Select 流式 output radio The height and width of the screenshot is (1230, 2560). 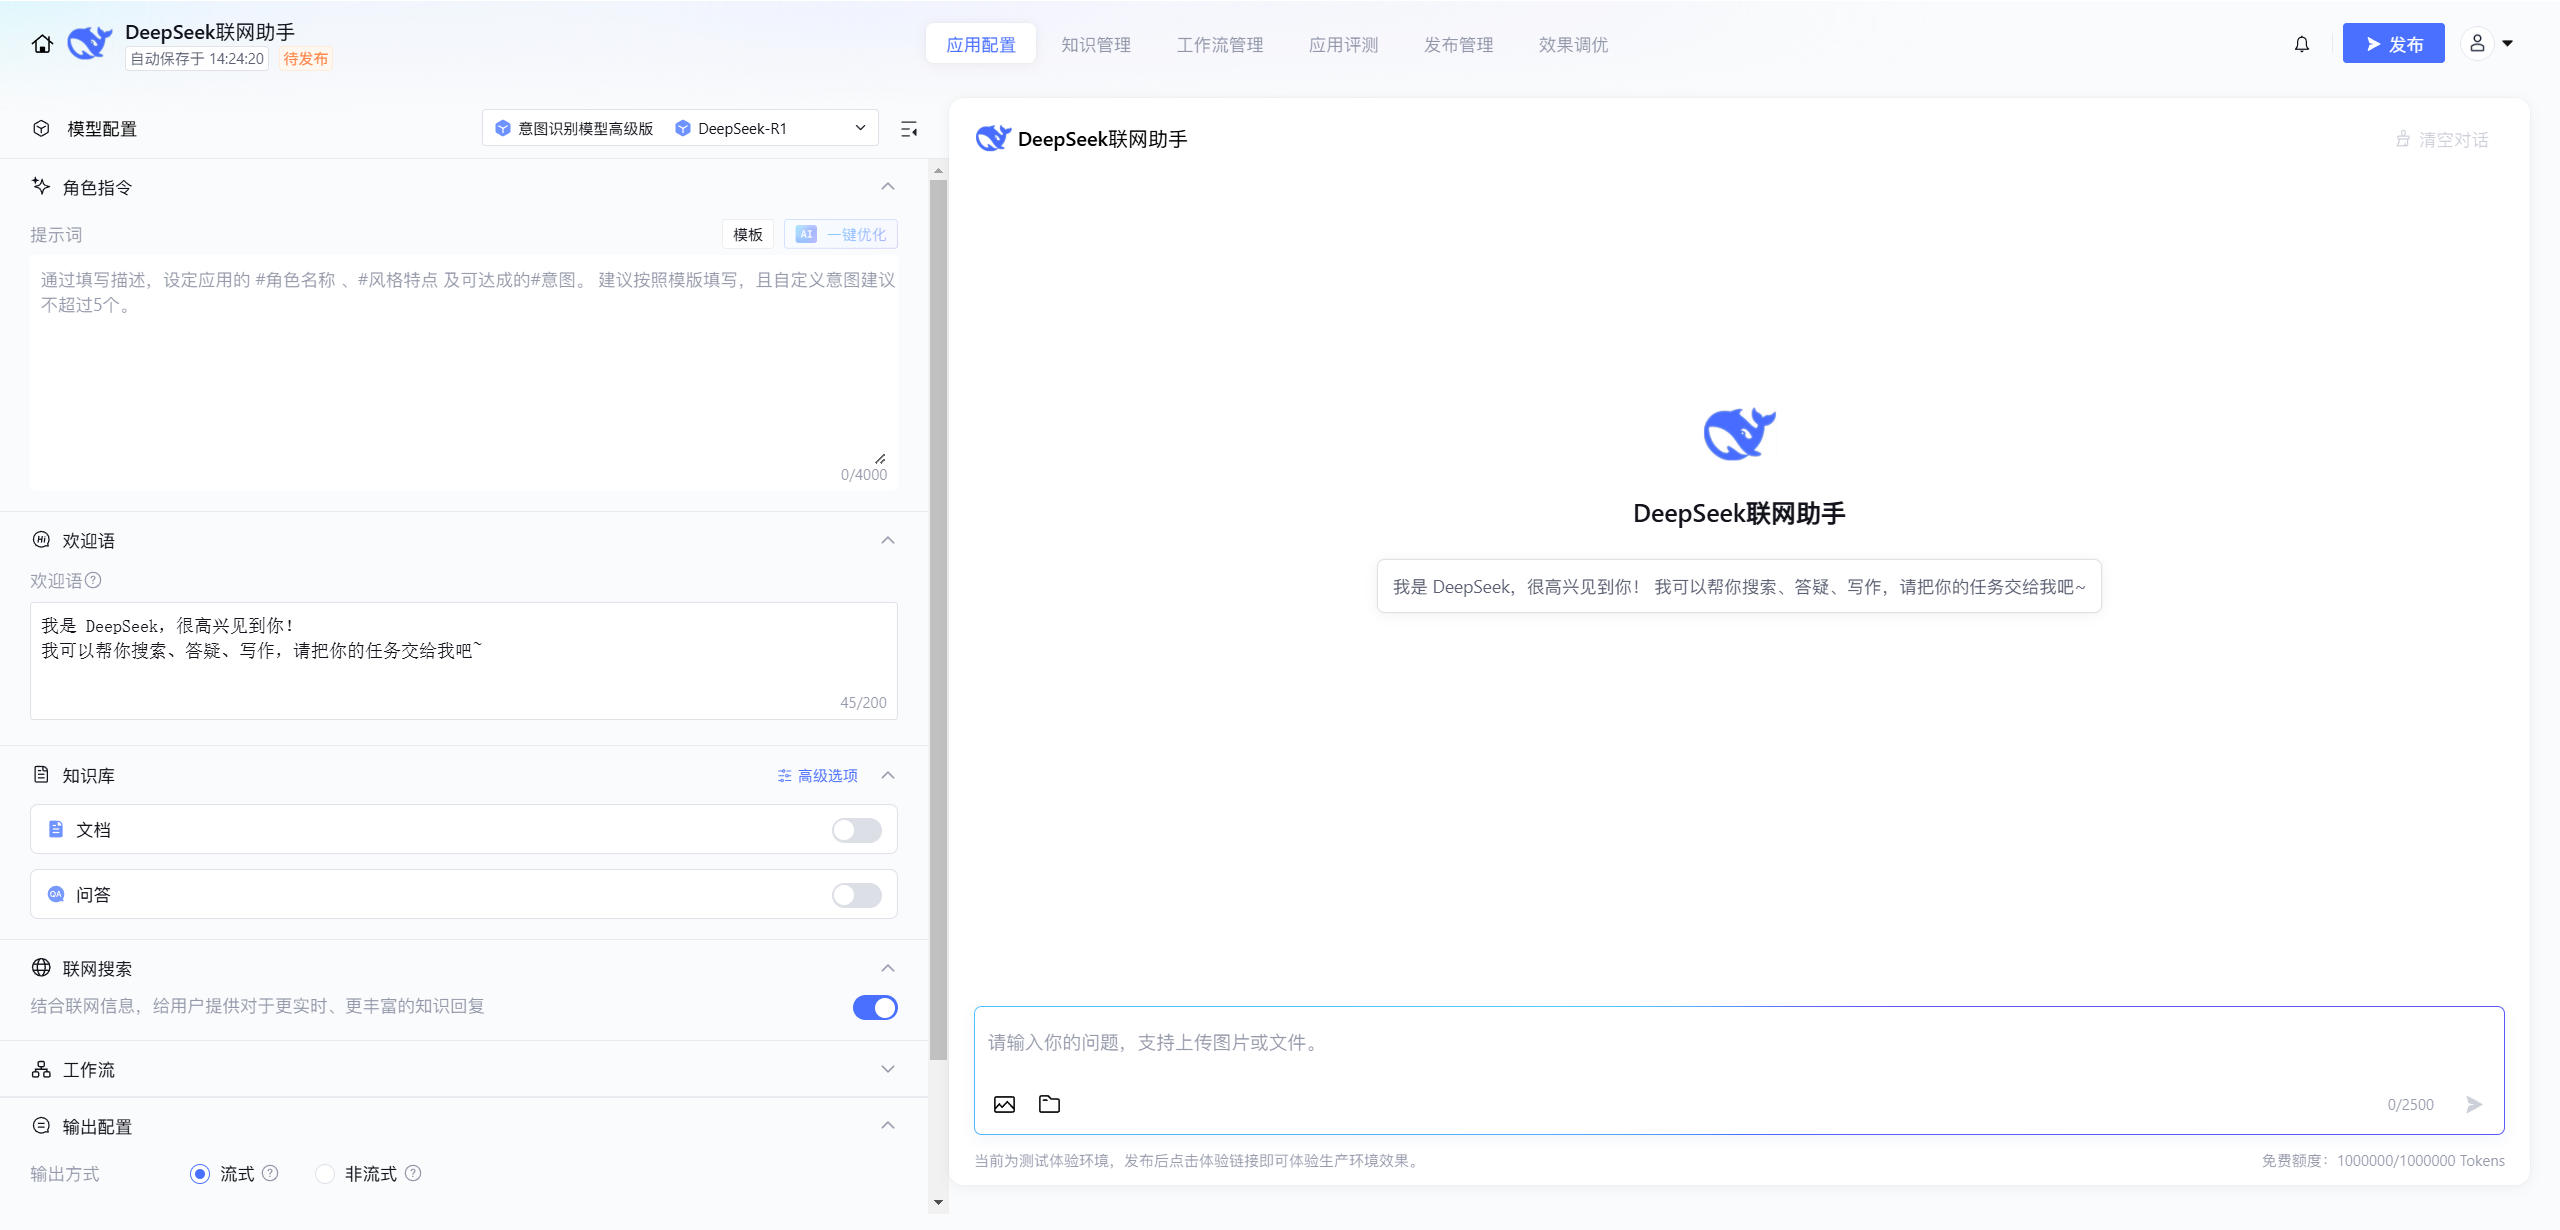(x=200, y=1174)
